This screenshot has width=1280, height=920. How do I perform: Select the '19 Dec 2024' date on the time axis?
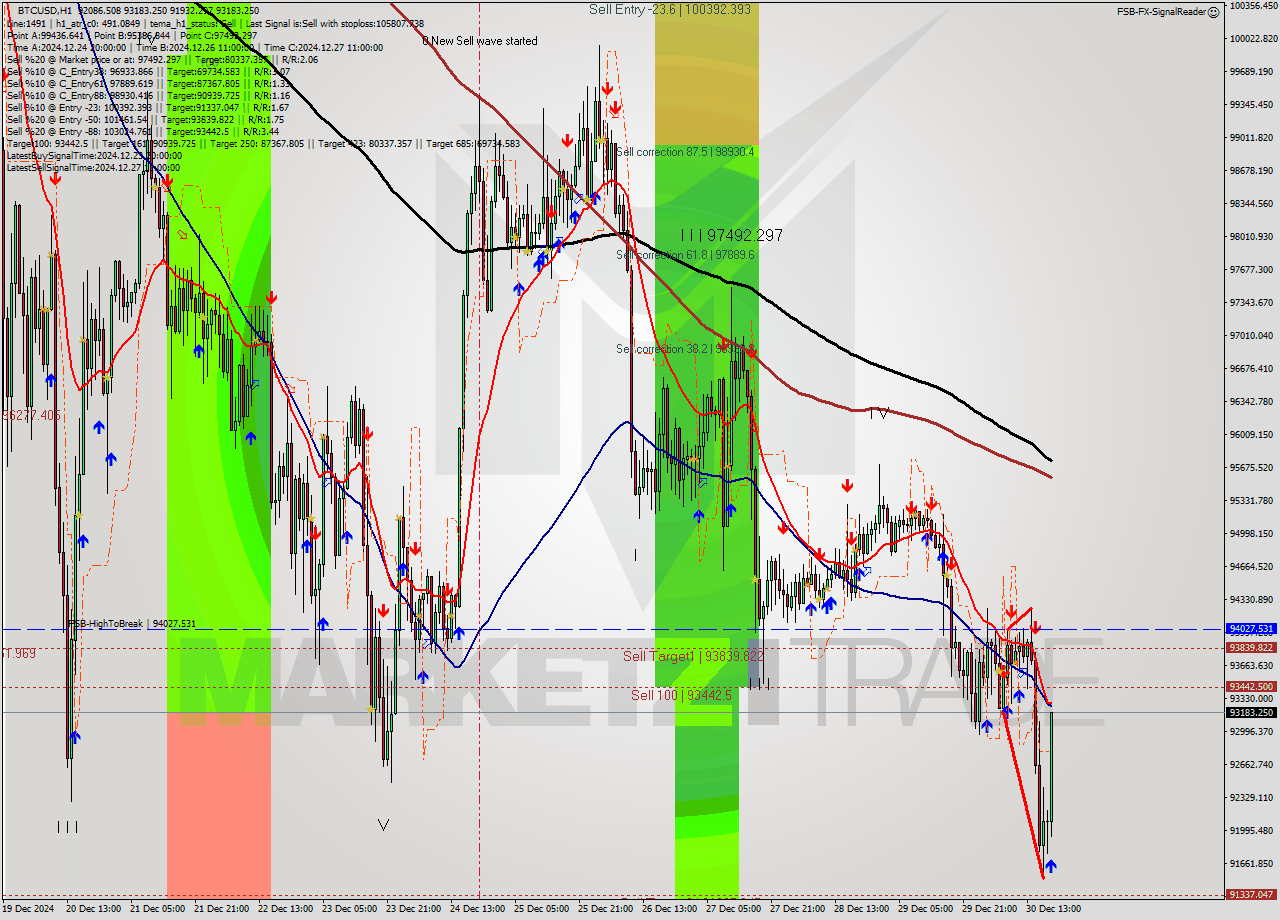point(29,909)
